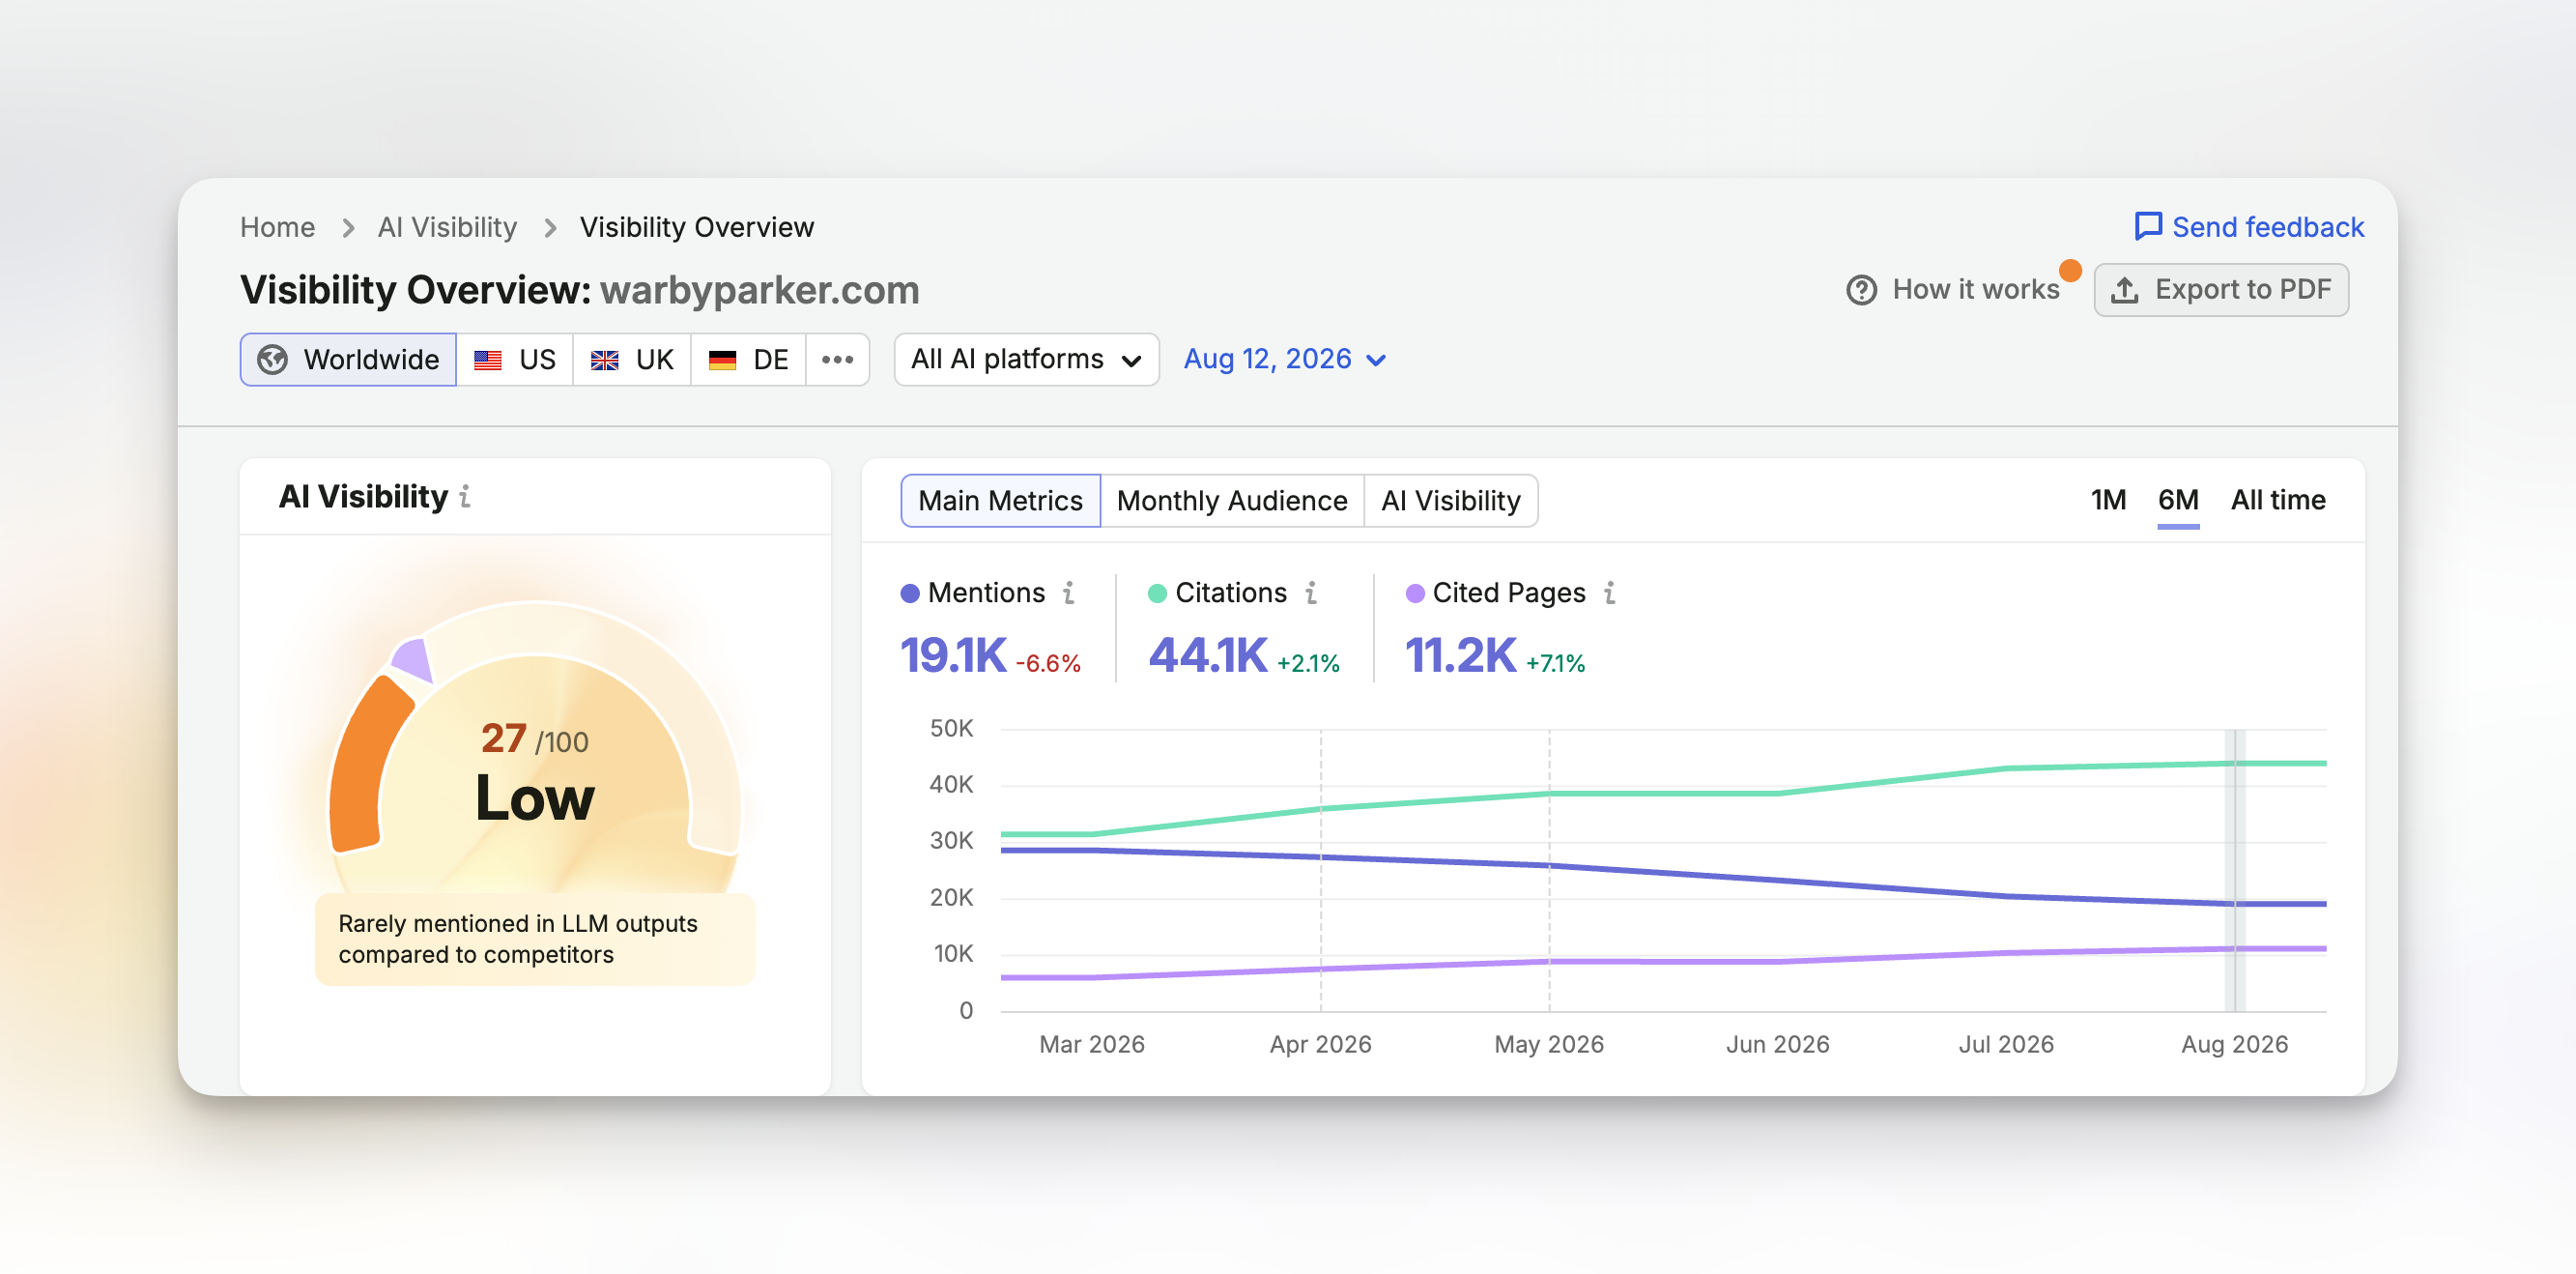Click the info icon beside Cited Pages
This screenshot has height=1274, width=2576.
[x=1610, y=593]
